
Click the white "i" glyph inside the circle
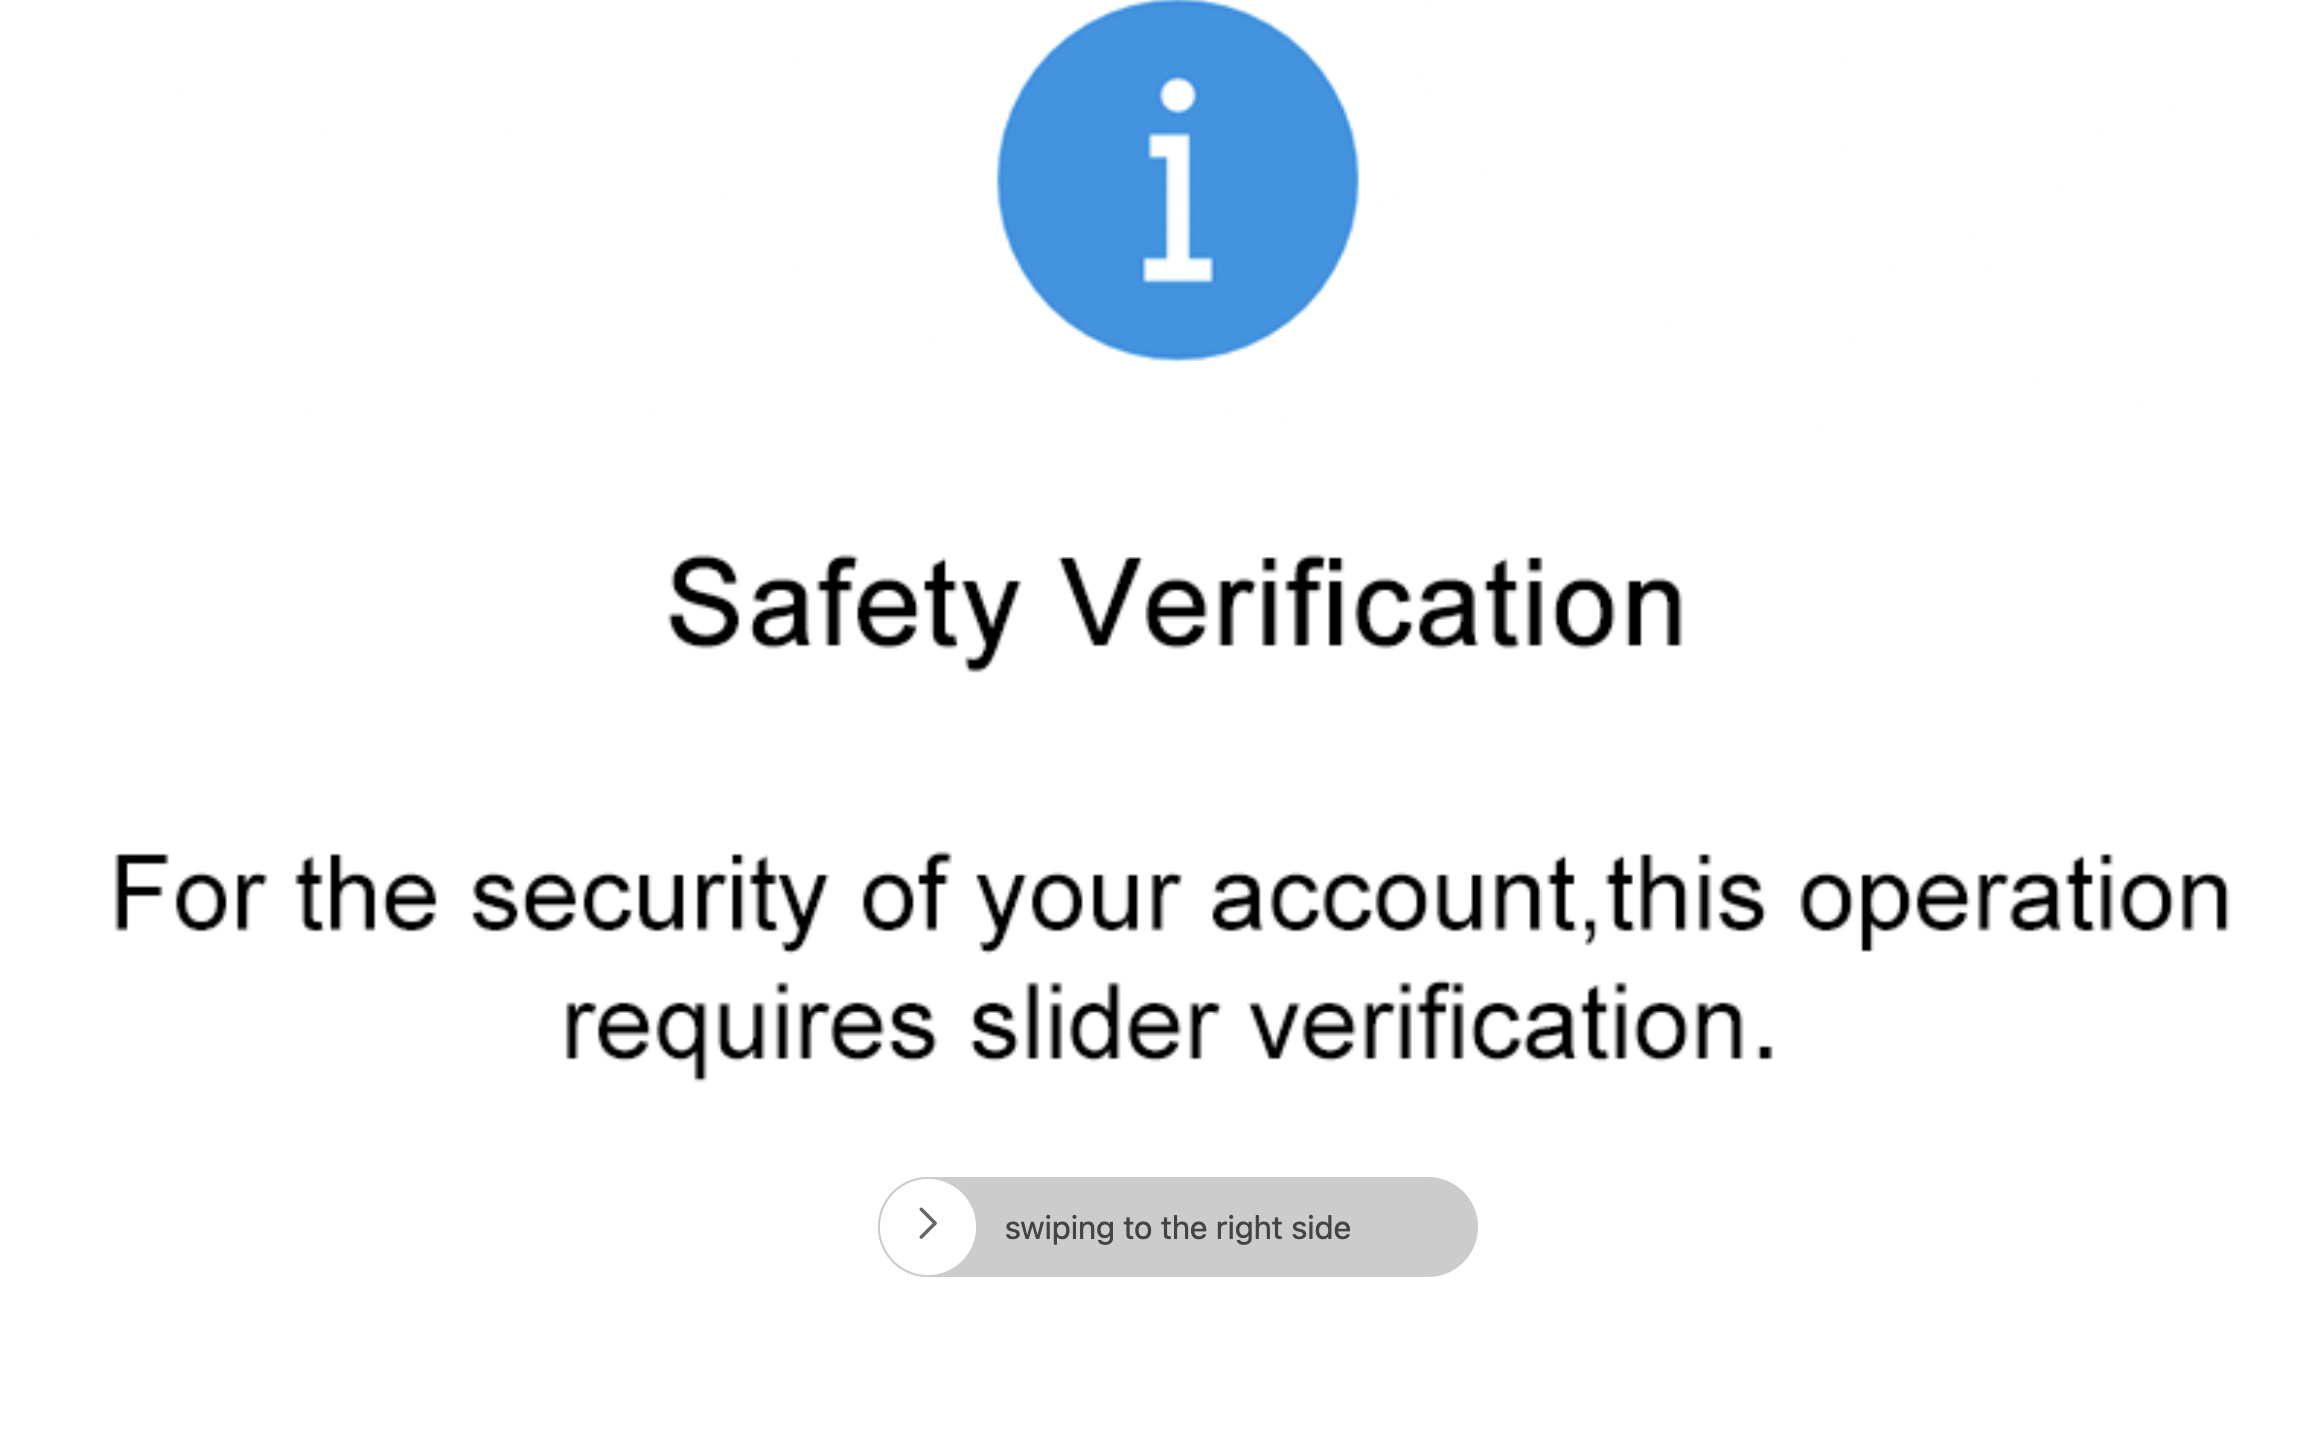point(1177,180)
